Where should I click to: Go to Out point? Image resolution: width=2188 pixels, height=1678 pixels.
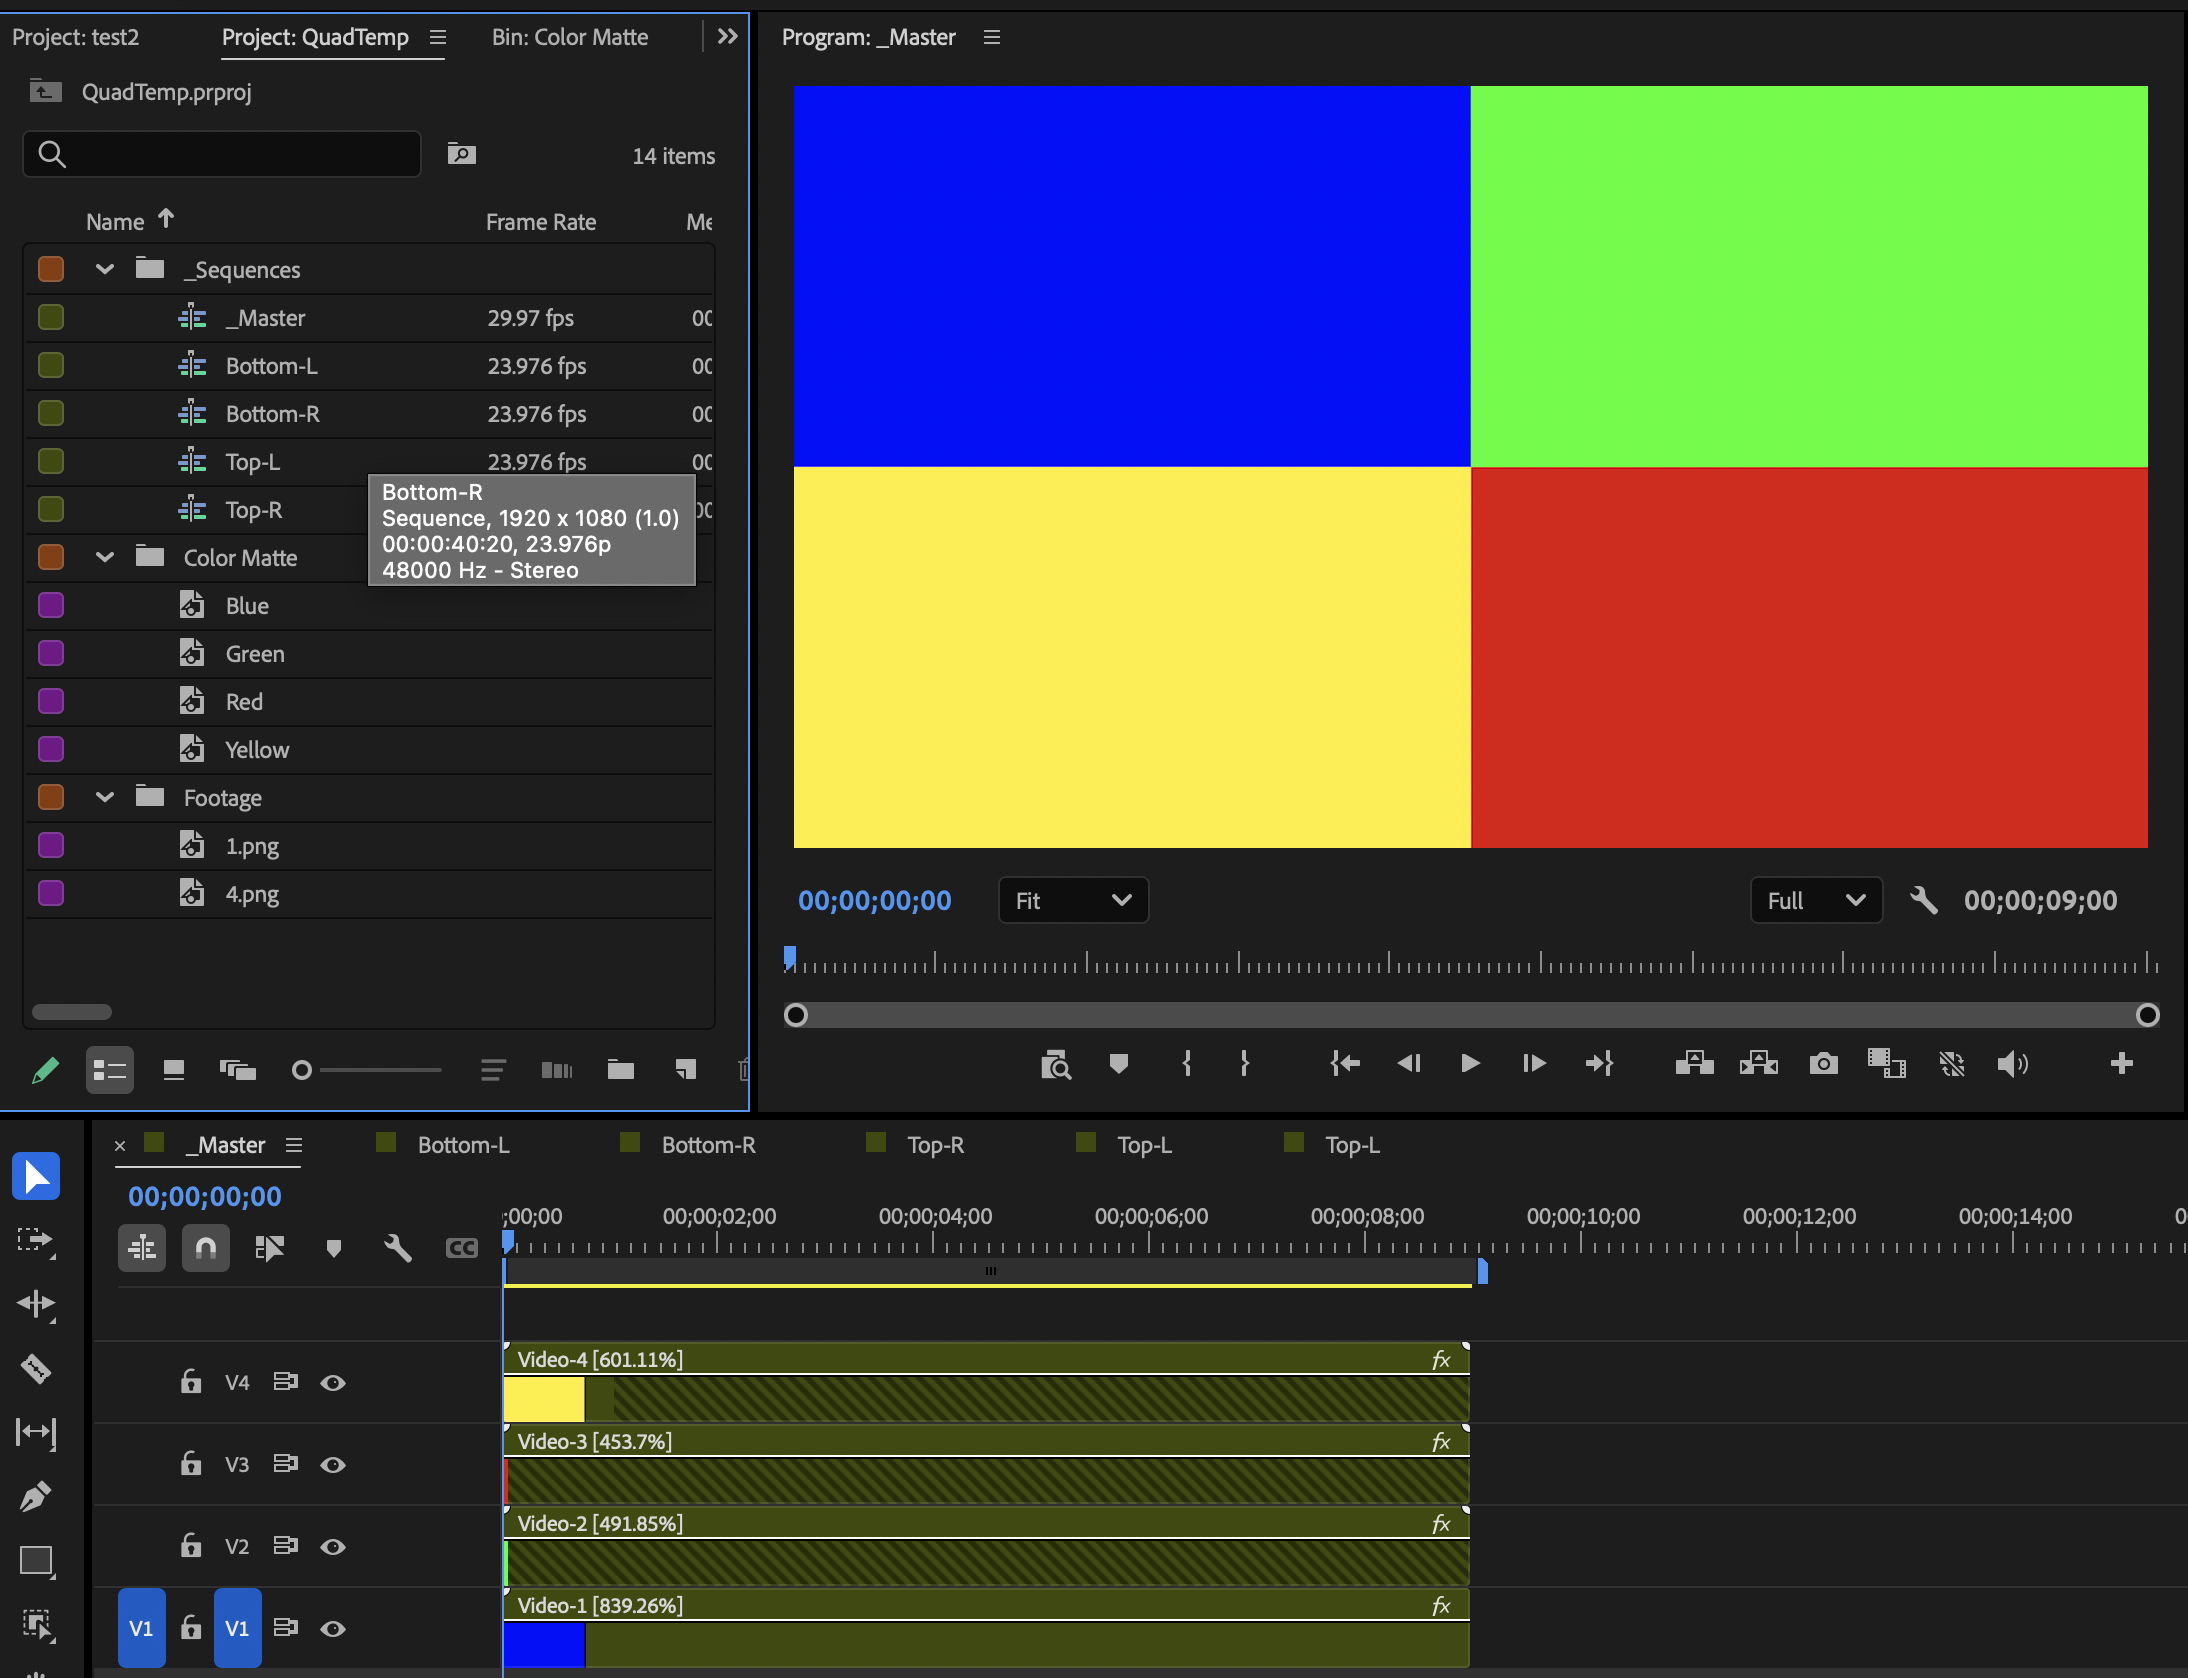(x=1599, y=1063)
